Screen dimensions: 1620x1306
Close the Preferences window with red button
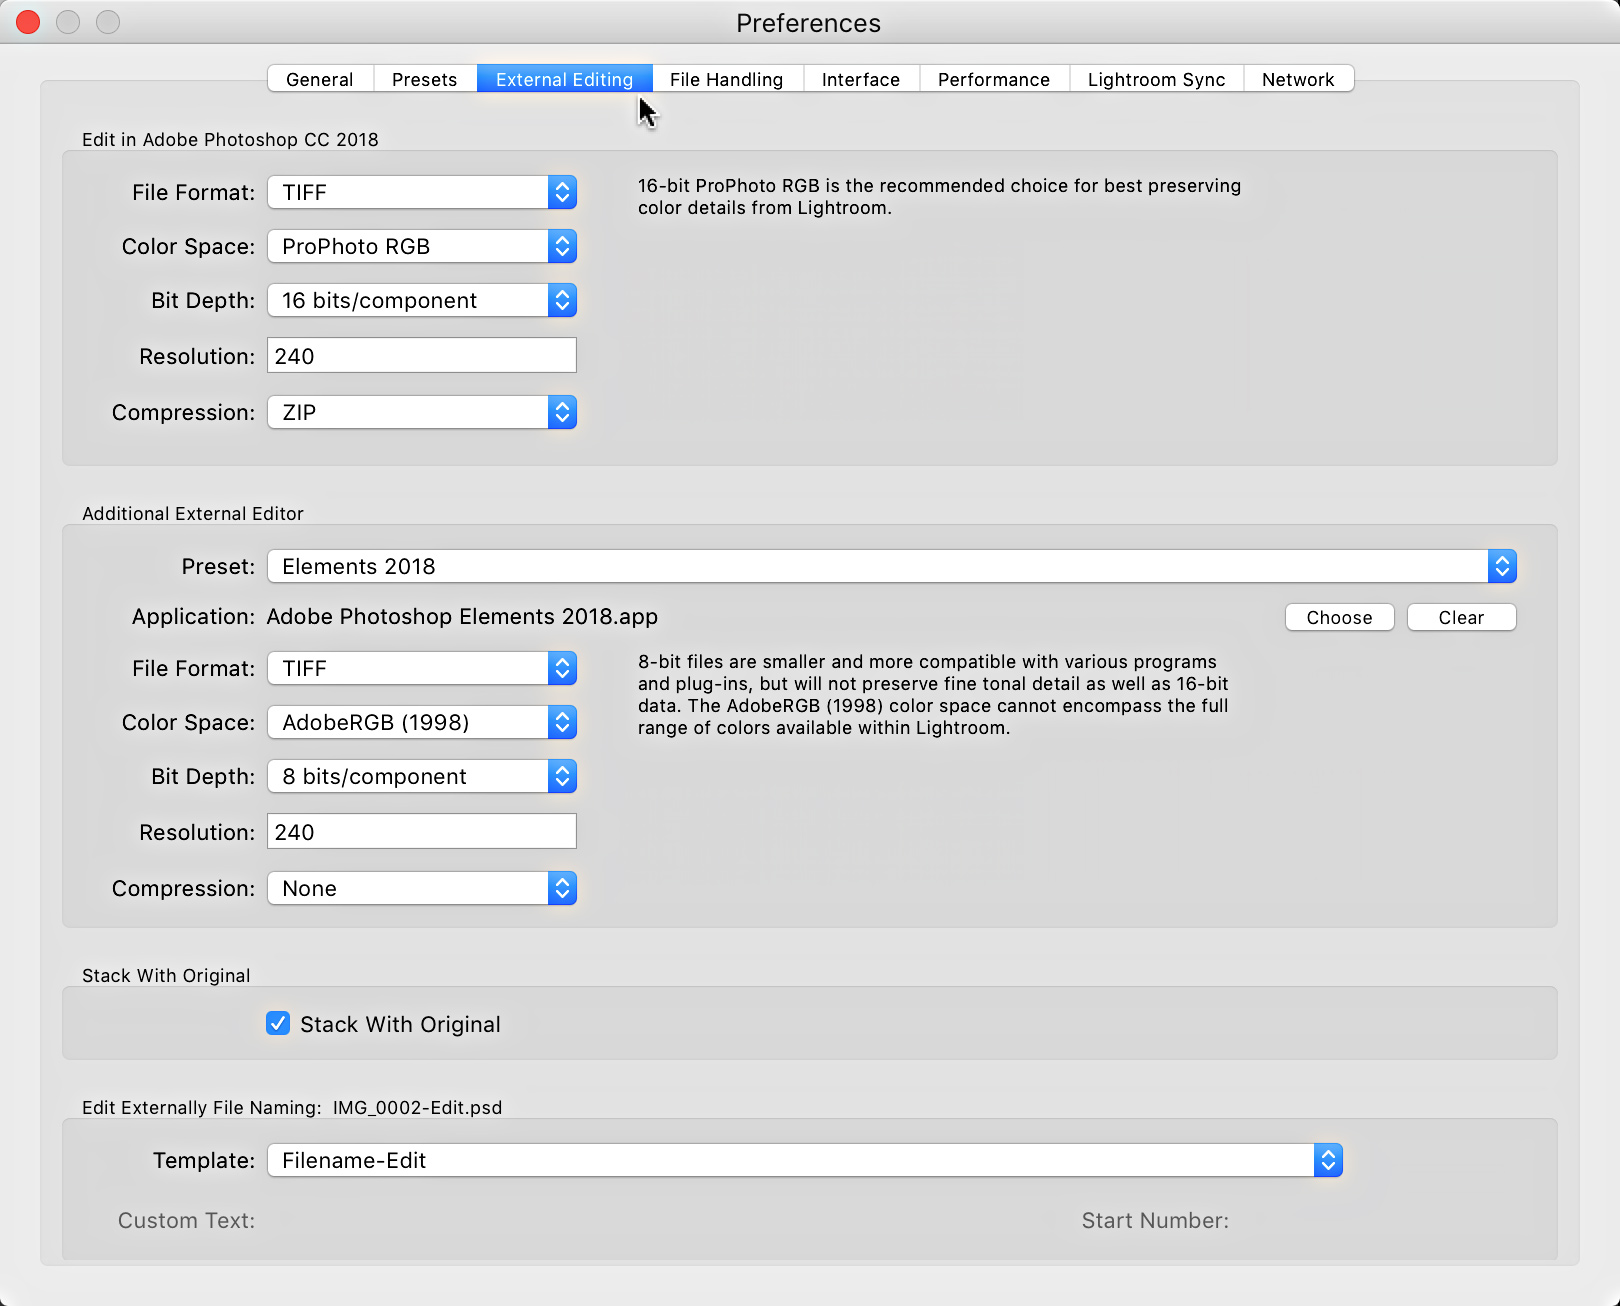tap(28, 22)
